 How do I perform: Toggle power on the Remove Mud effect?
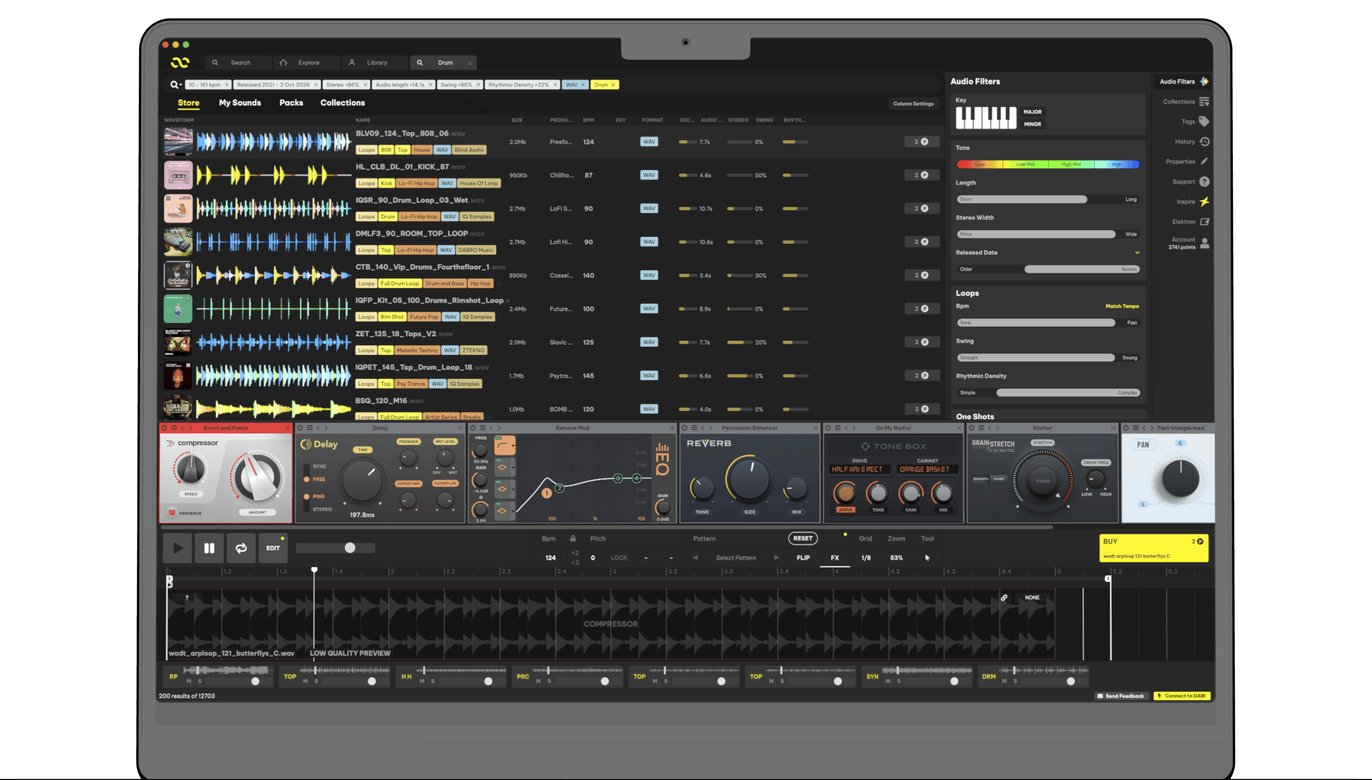pos(471,428)
